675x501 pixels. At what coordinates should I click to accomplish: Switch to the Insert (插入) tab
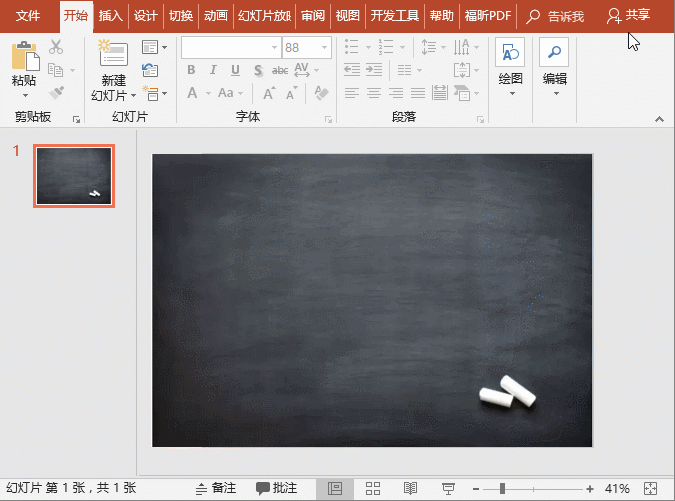[111, 15]
